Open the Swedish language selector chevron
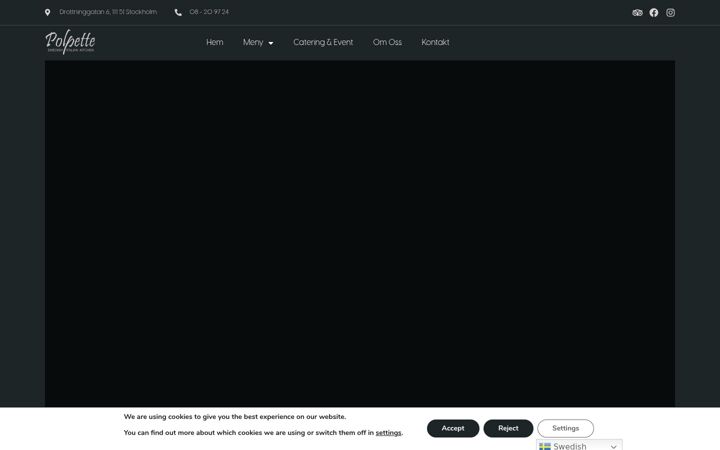 (x=613, y=446)
